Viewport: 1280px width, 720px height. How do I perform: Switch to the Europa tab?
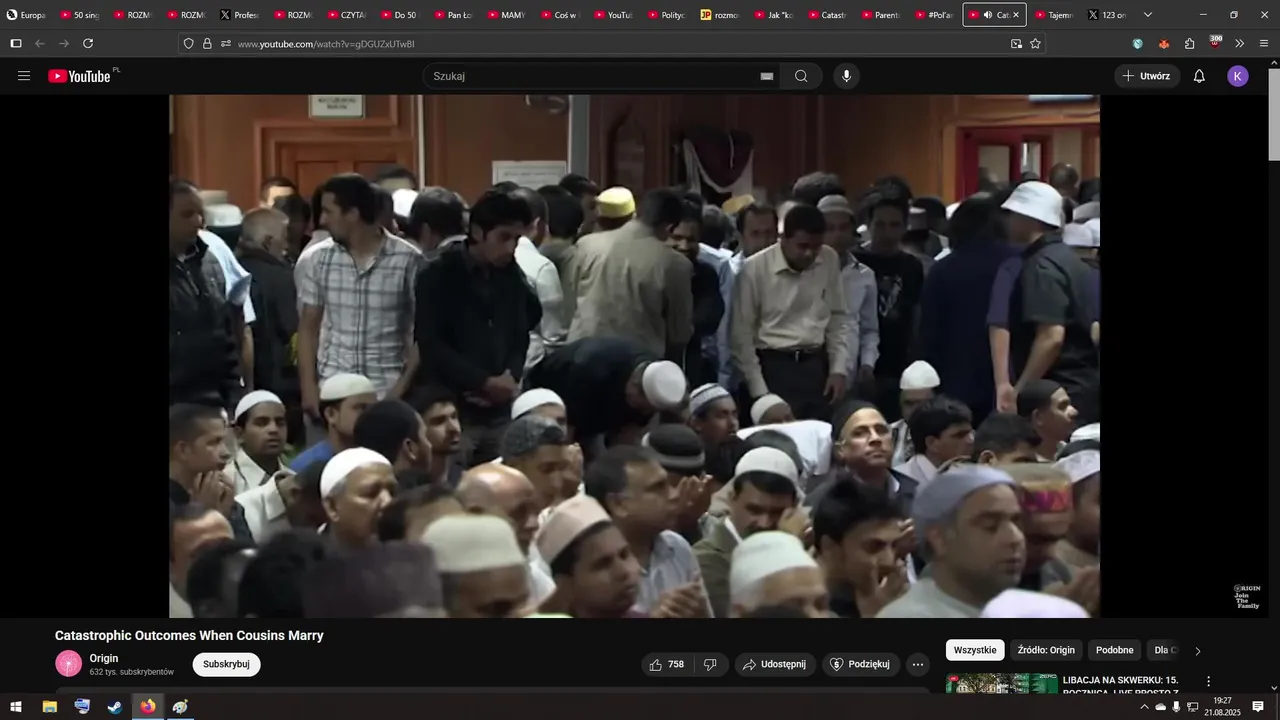(26, 15)
